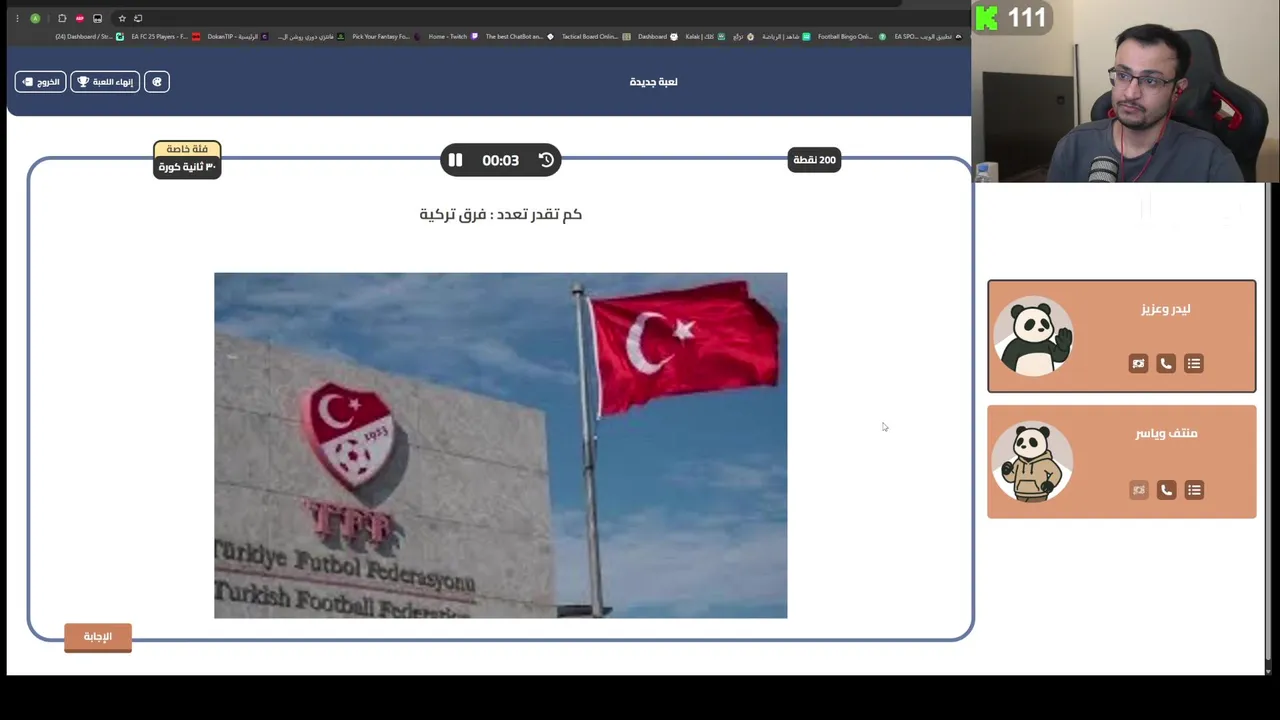
Task: Open the Home - Twitch bookmark
Action: tap(454, 37)
